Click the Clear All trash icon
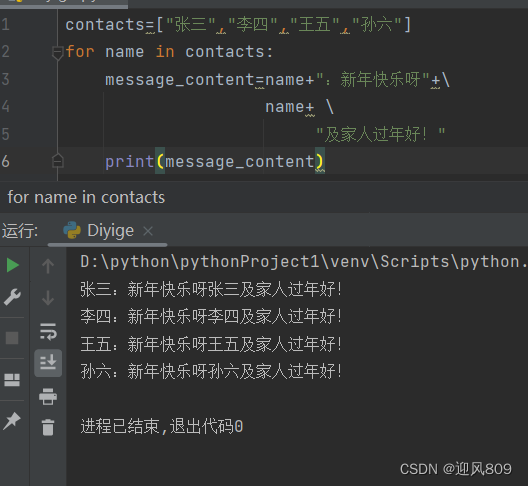Viewport: 528px width, 486px height. (48, 427)
